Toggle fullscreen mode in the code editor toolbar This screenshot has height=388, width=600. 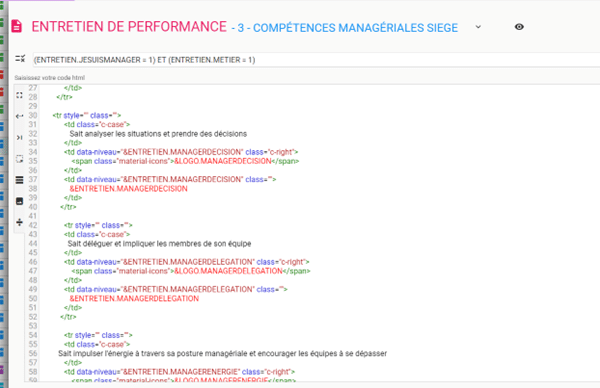(20, 95)
